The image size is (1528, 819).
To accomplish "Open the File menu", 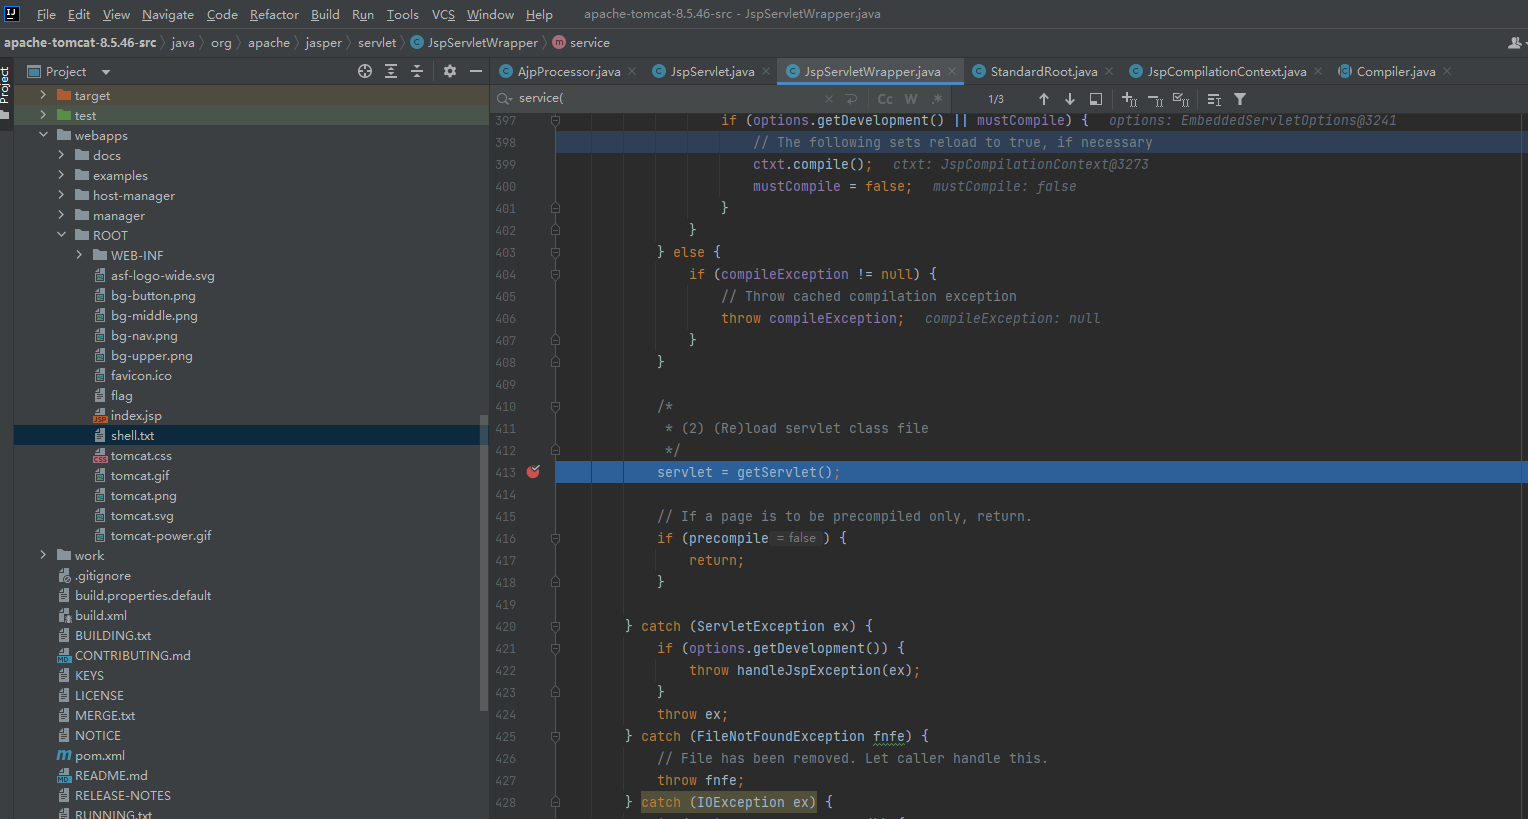I will [46, 14].
